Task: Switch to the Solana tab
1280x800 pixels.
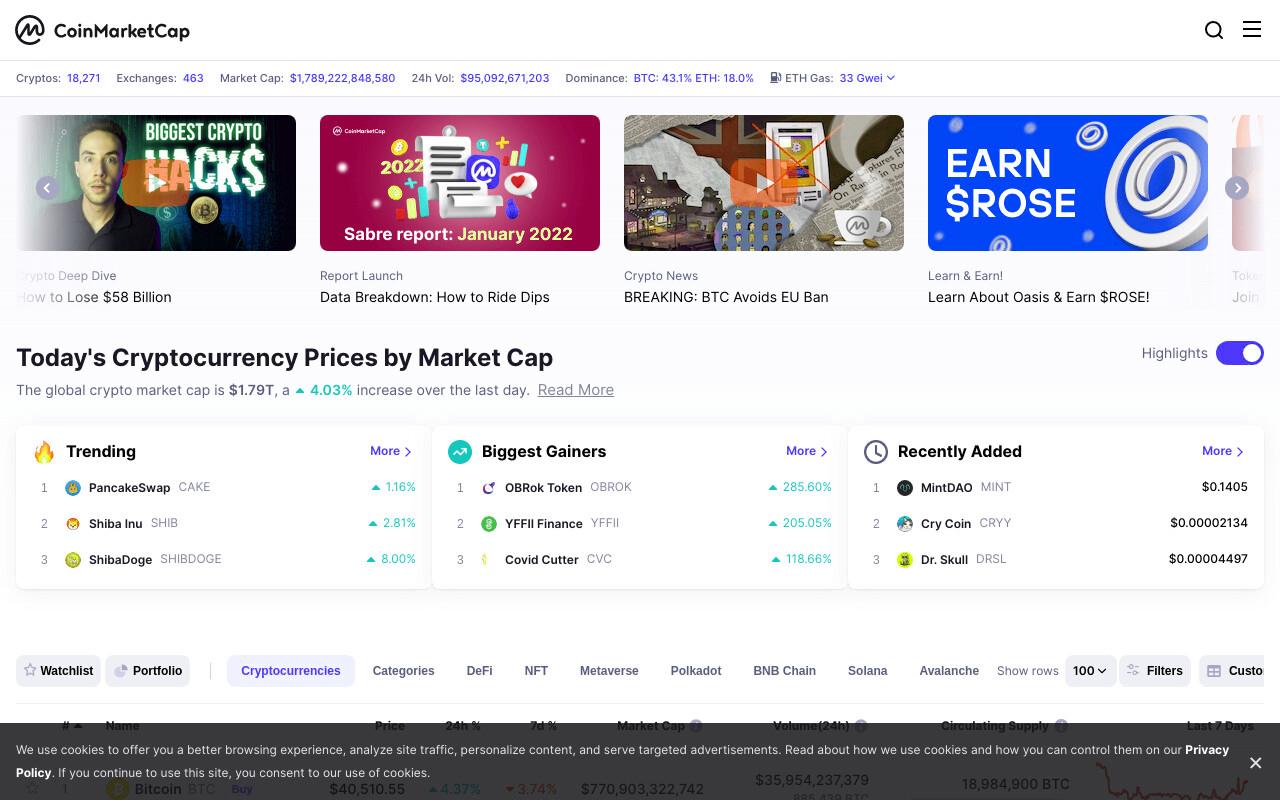Action: pos(868,671)
